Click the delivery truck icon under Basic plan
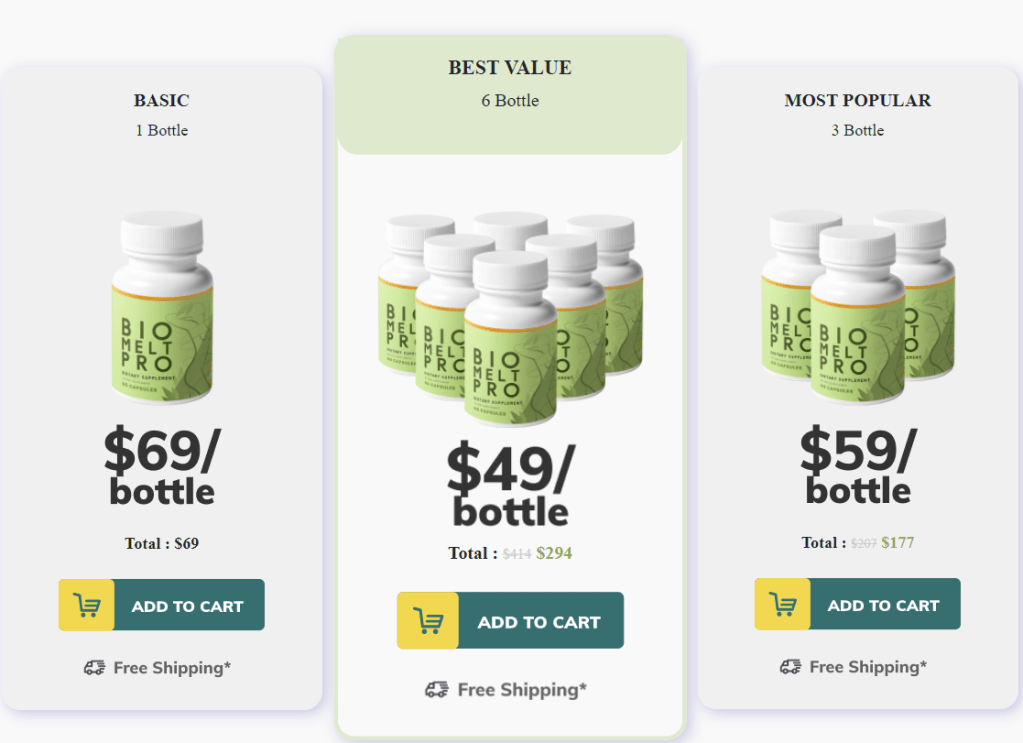This screenshot has width=1023, height=743. click(x=95, y=667)
